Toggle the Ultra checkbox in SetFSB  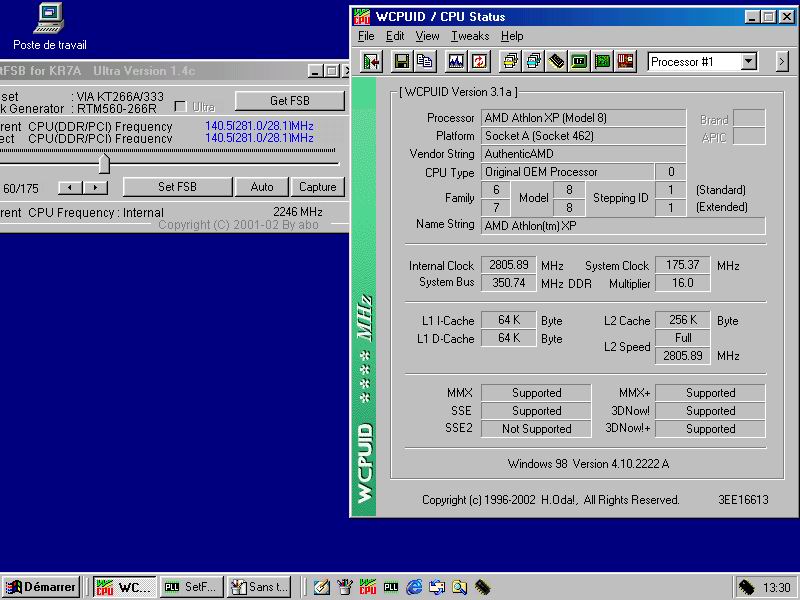click(x=181, y=107)
